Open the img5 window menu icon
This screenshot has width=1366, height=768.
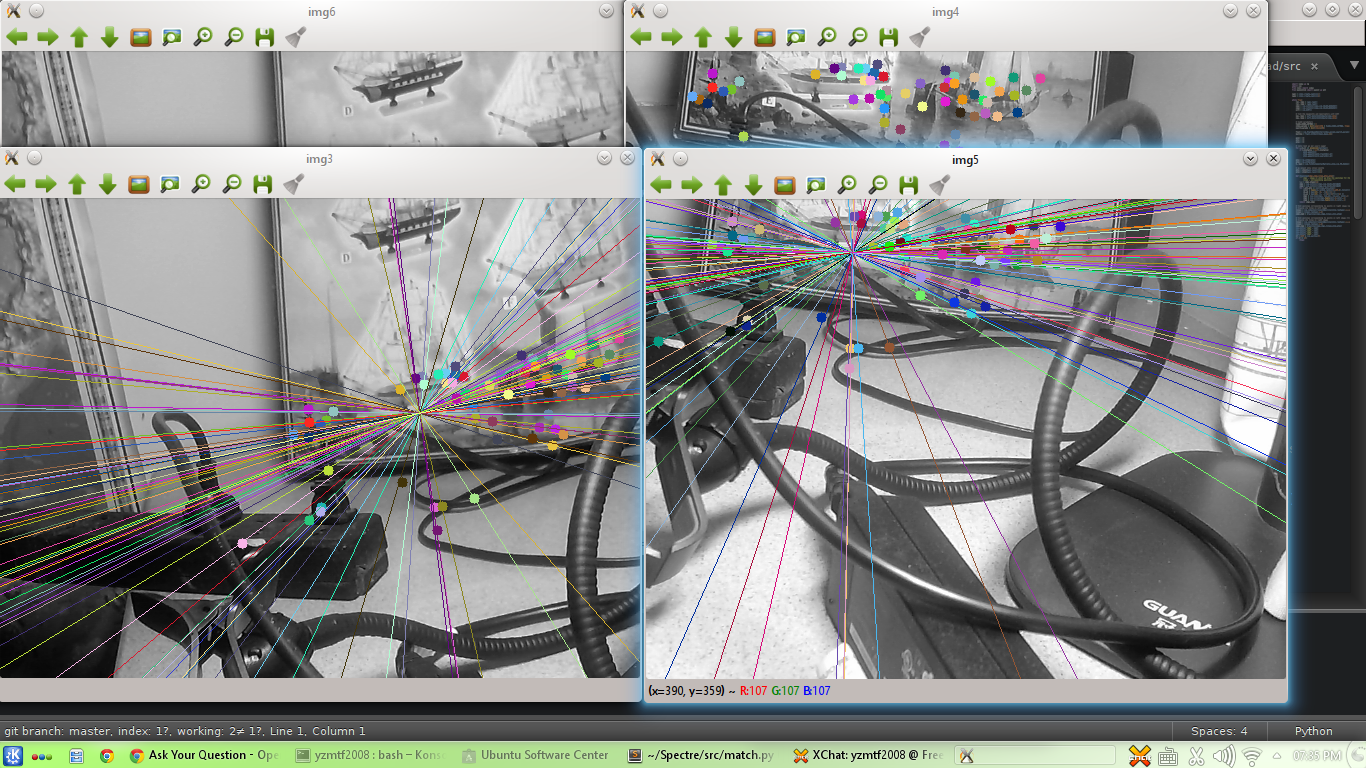pyautogui.click(x=657, y=158)
